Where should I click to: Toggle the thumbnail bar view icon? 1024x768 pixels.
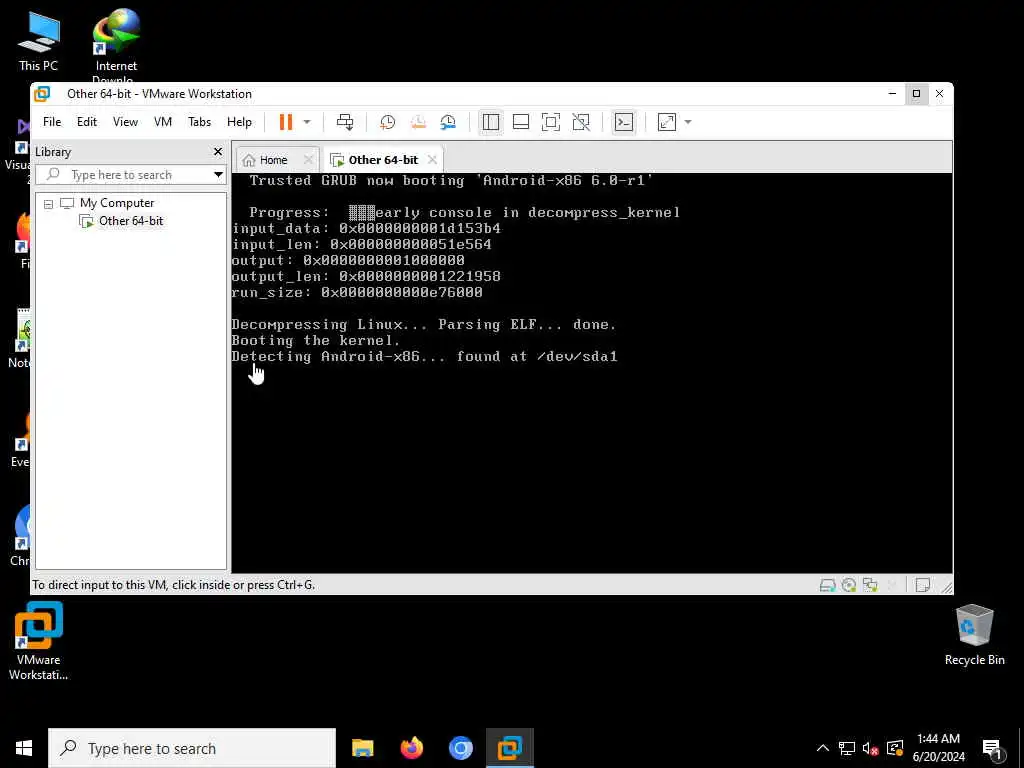[x=521, y=122]
